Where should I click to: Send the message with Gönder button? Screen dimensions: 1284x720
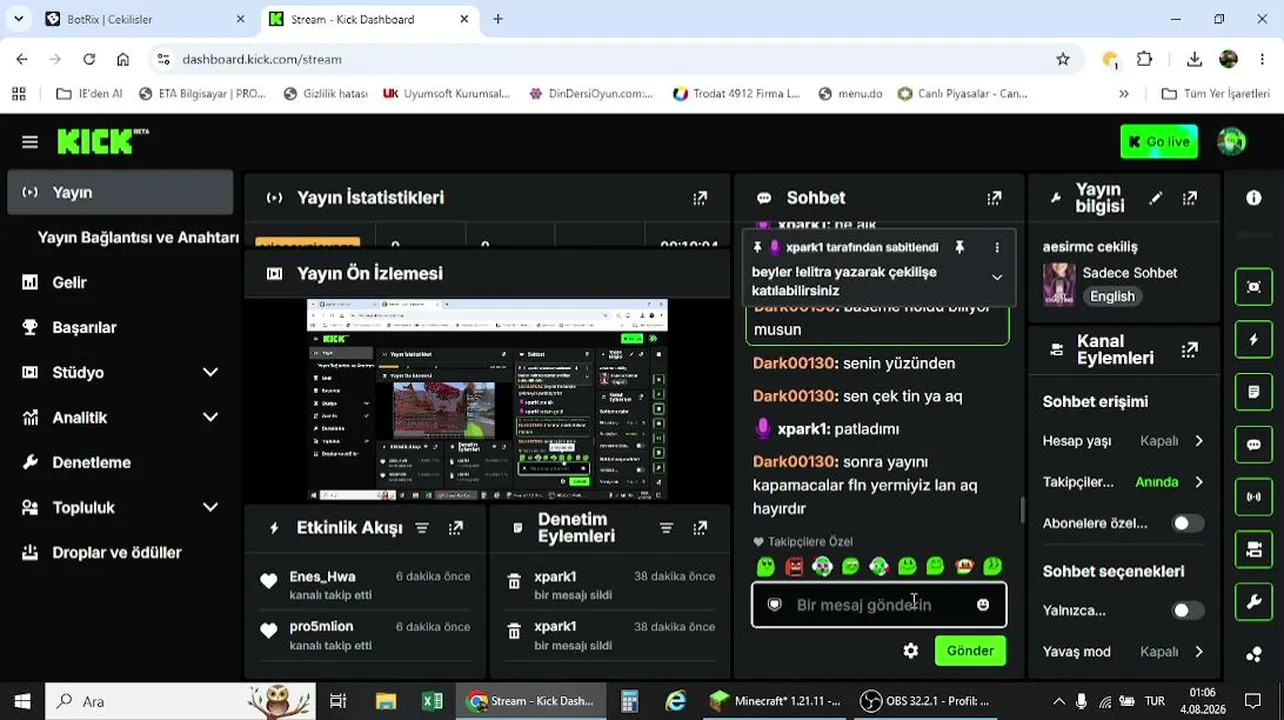970,651
